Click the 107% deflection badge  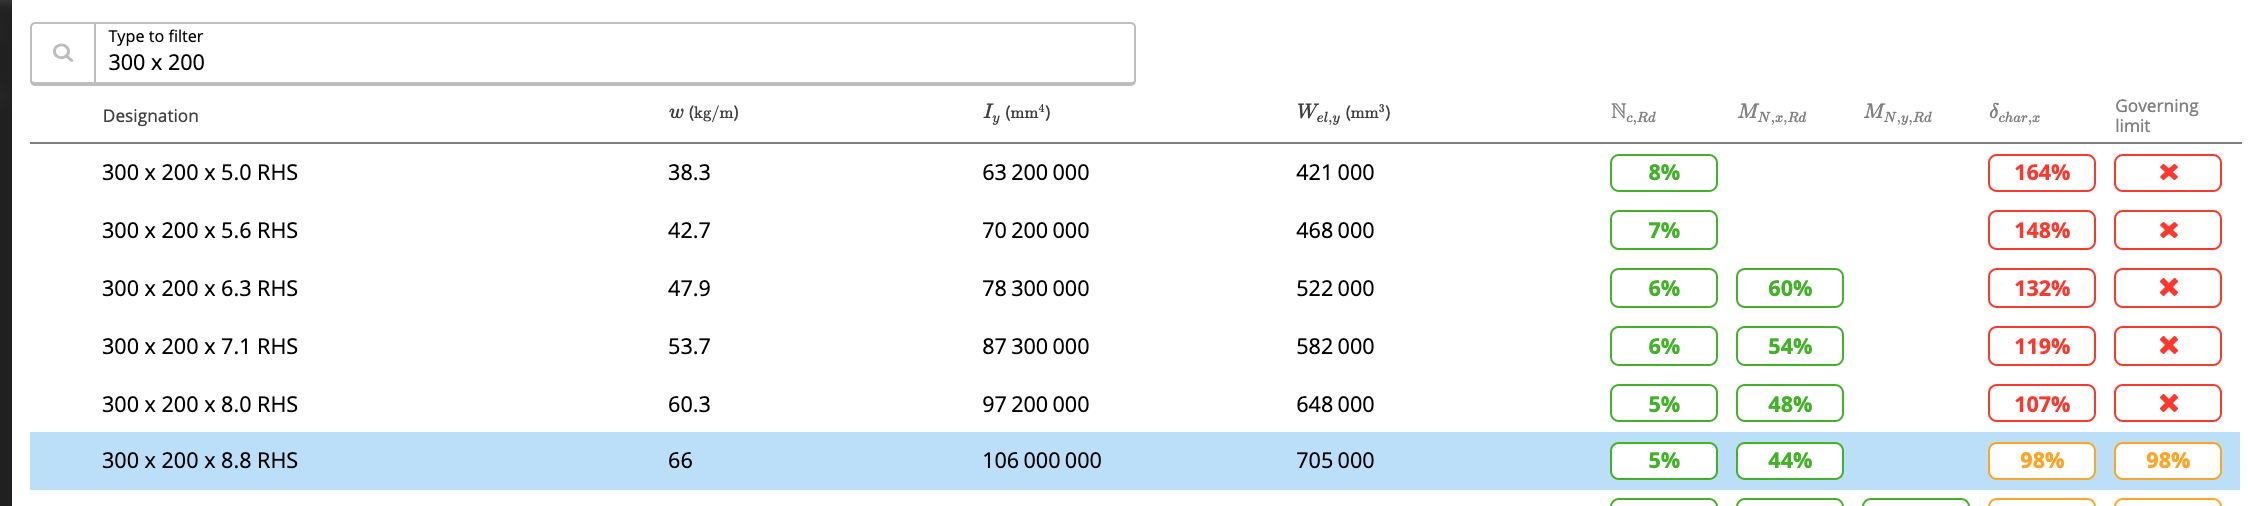(2041, 404)
